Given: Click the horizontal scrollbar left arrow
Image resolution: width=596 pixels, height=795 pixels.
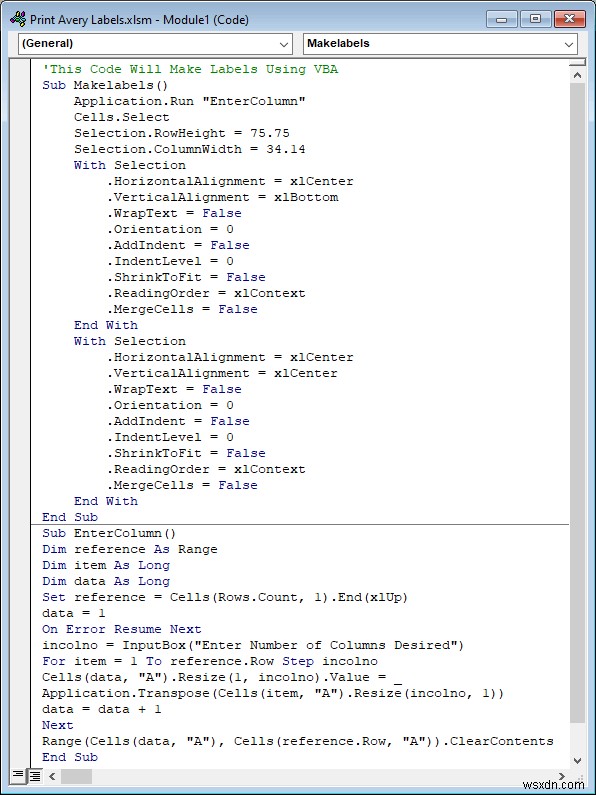Looking at the screenshot, I should tap(52, 776).
